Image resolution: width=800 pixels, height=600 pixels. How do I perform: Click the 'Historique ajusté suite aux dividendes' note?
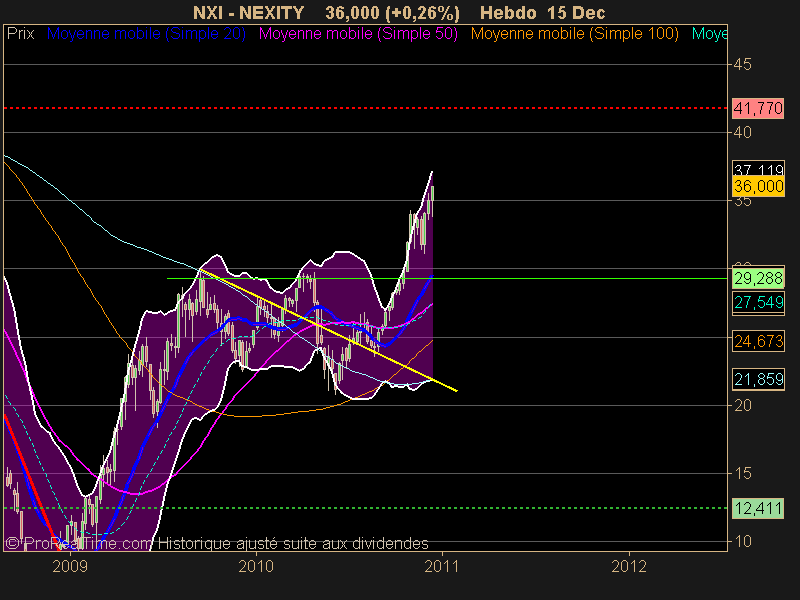(293, 543)
